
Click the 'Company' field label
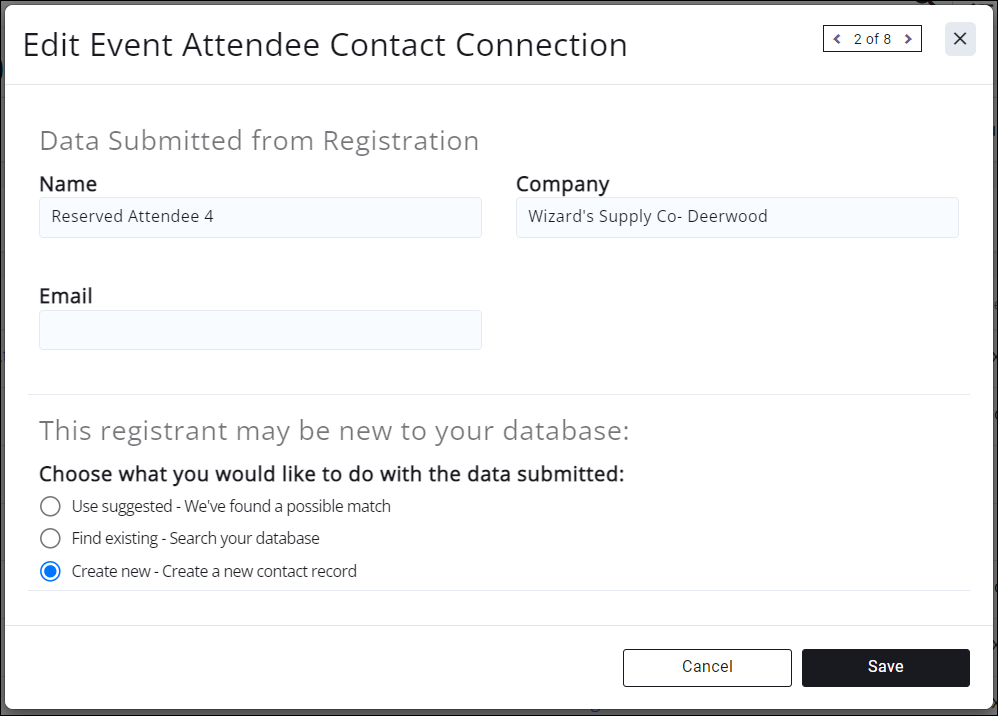pyautogui.click(x=562, y=184)
